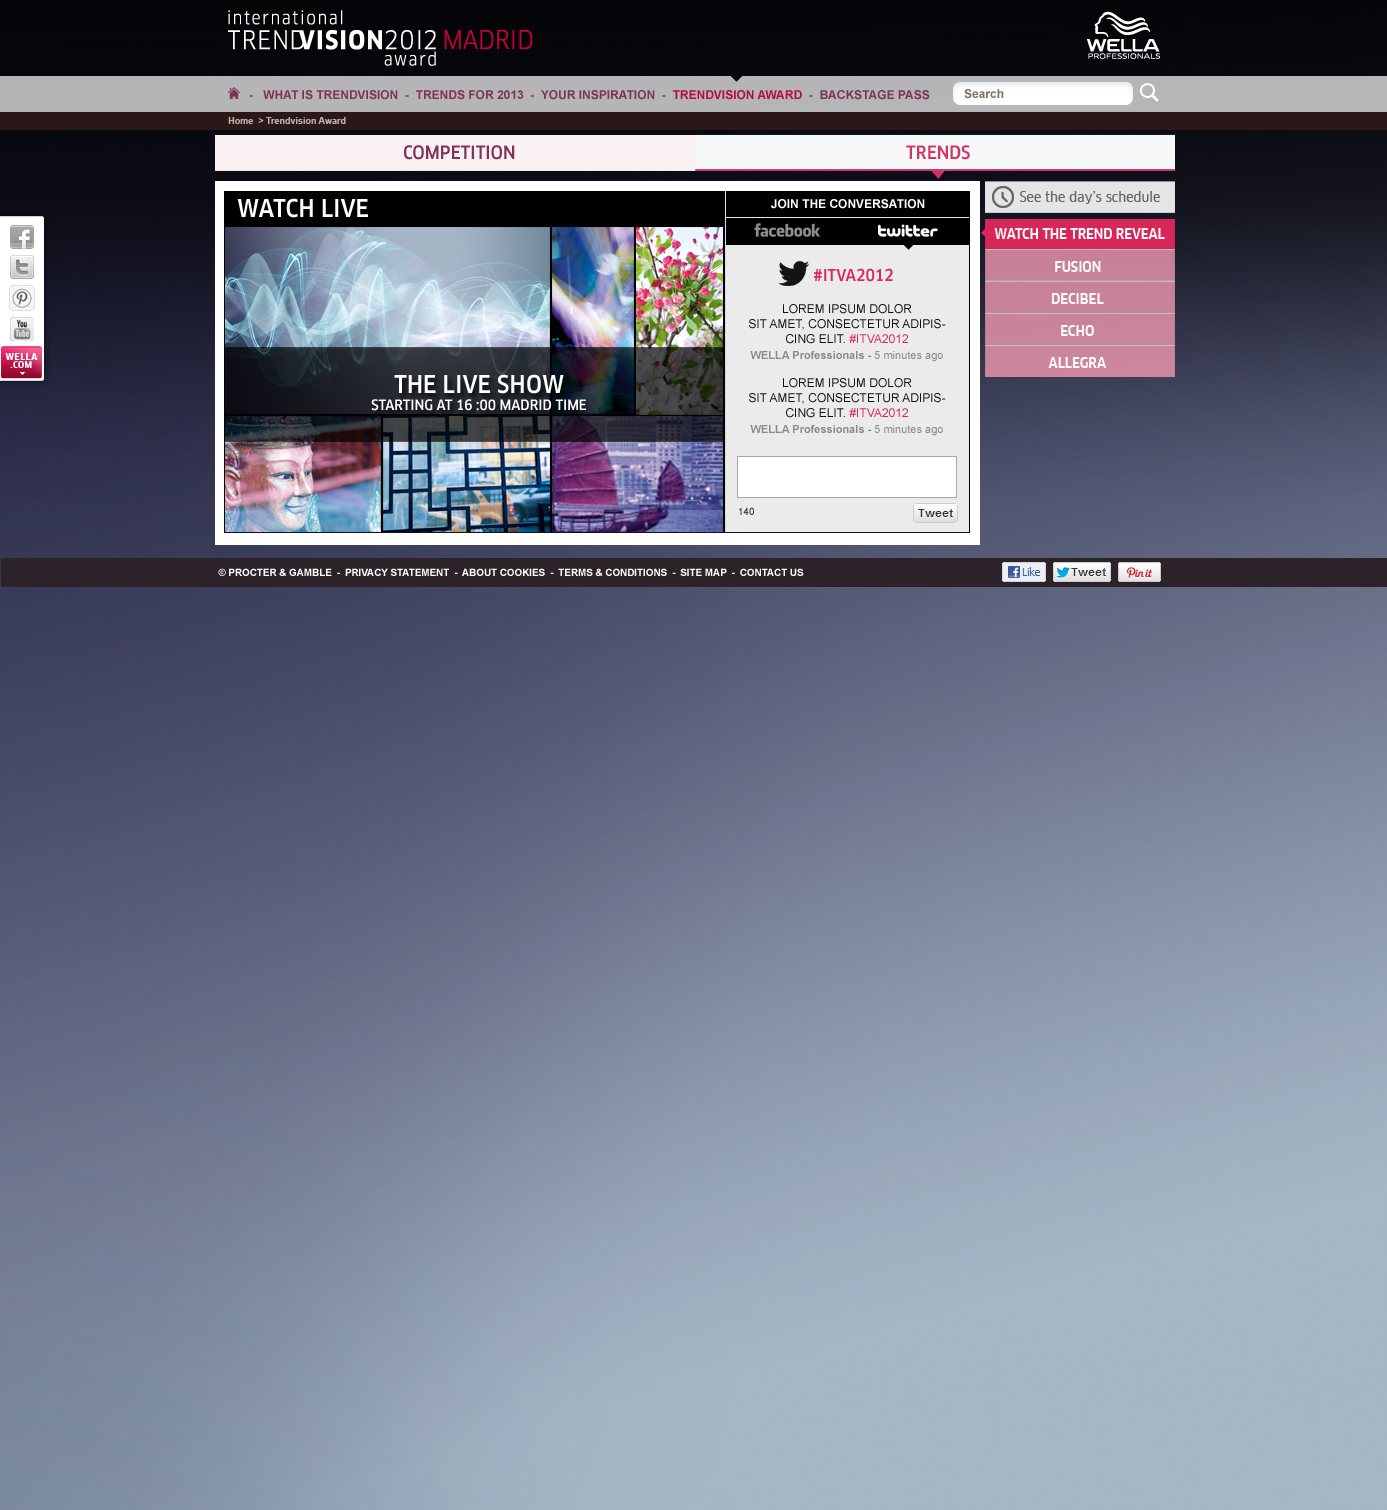Click #ITVA2012 link in first tweet
This screenshot has height=1510, width=1387.
click(x=878, y=339)
